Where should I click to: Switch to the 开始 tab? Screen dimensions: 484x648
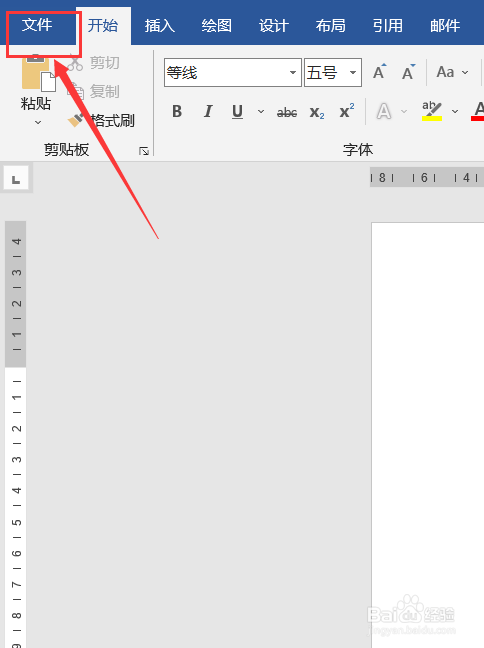[103, 26]
